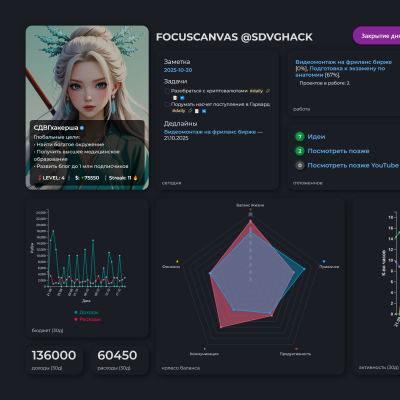This screenshot has height=400, width=400.
Task: Open the Видеомонтаж project link in работа card
Action: (344, 62)
